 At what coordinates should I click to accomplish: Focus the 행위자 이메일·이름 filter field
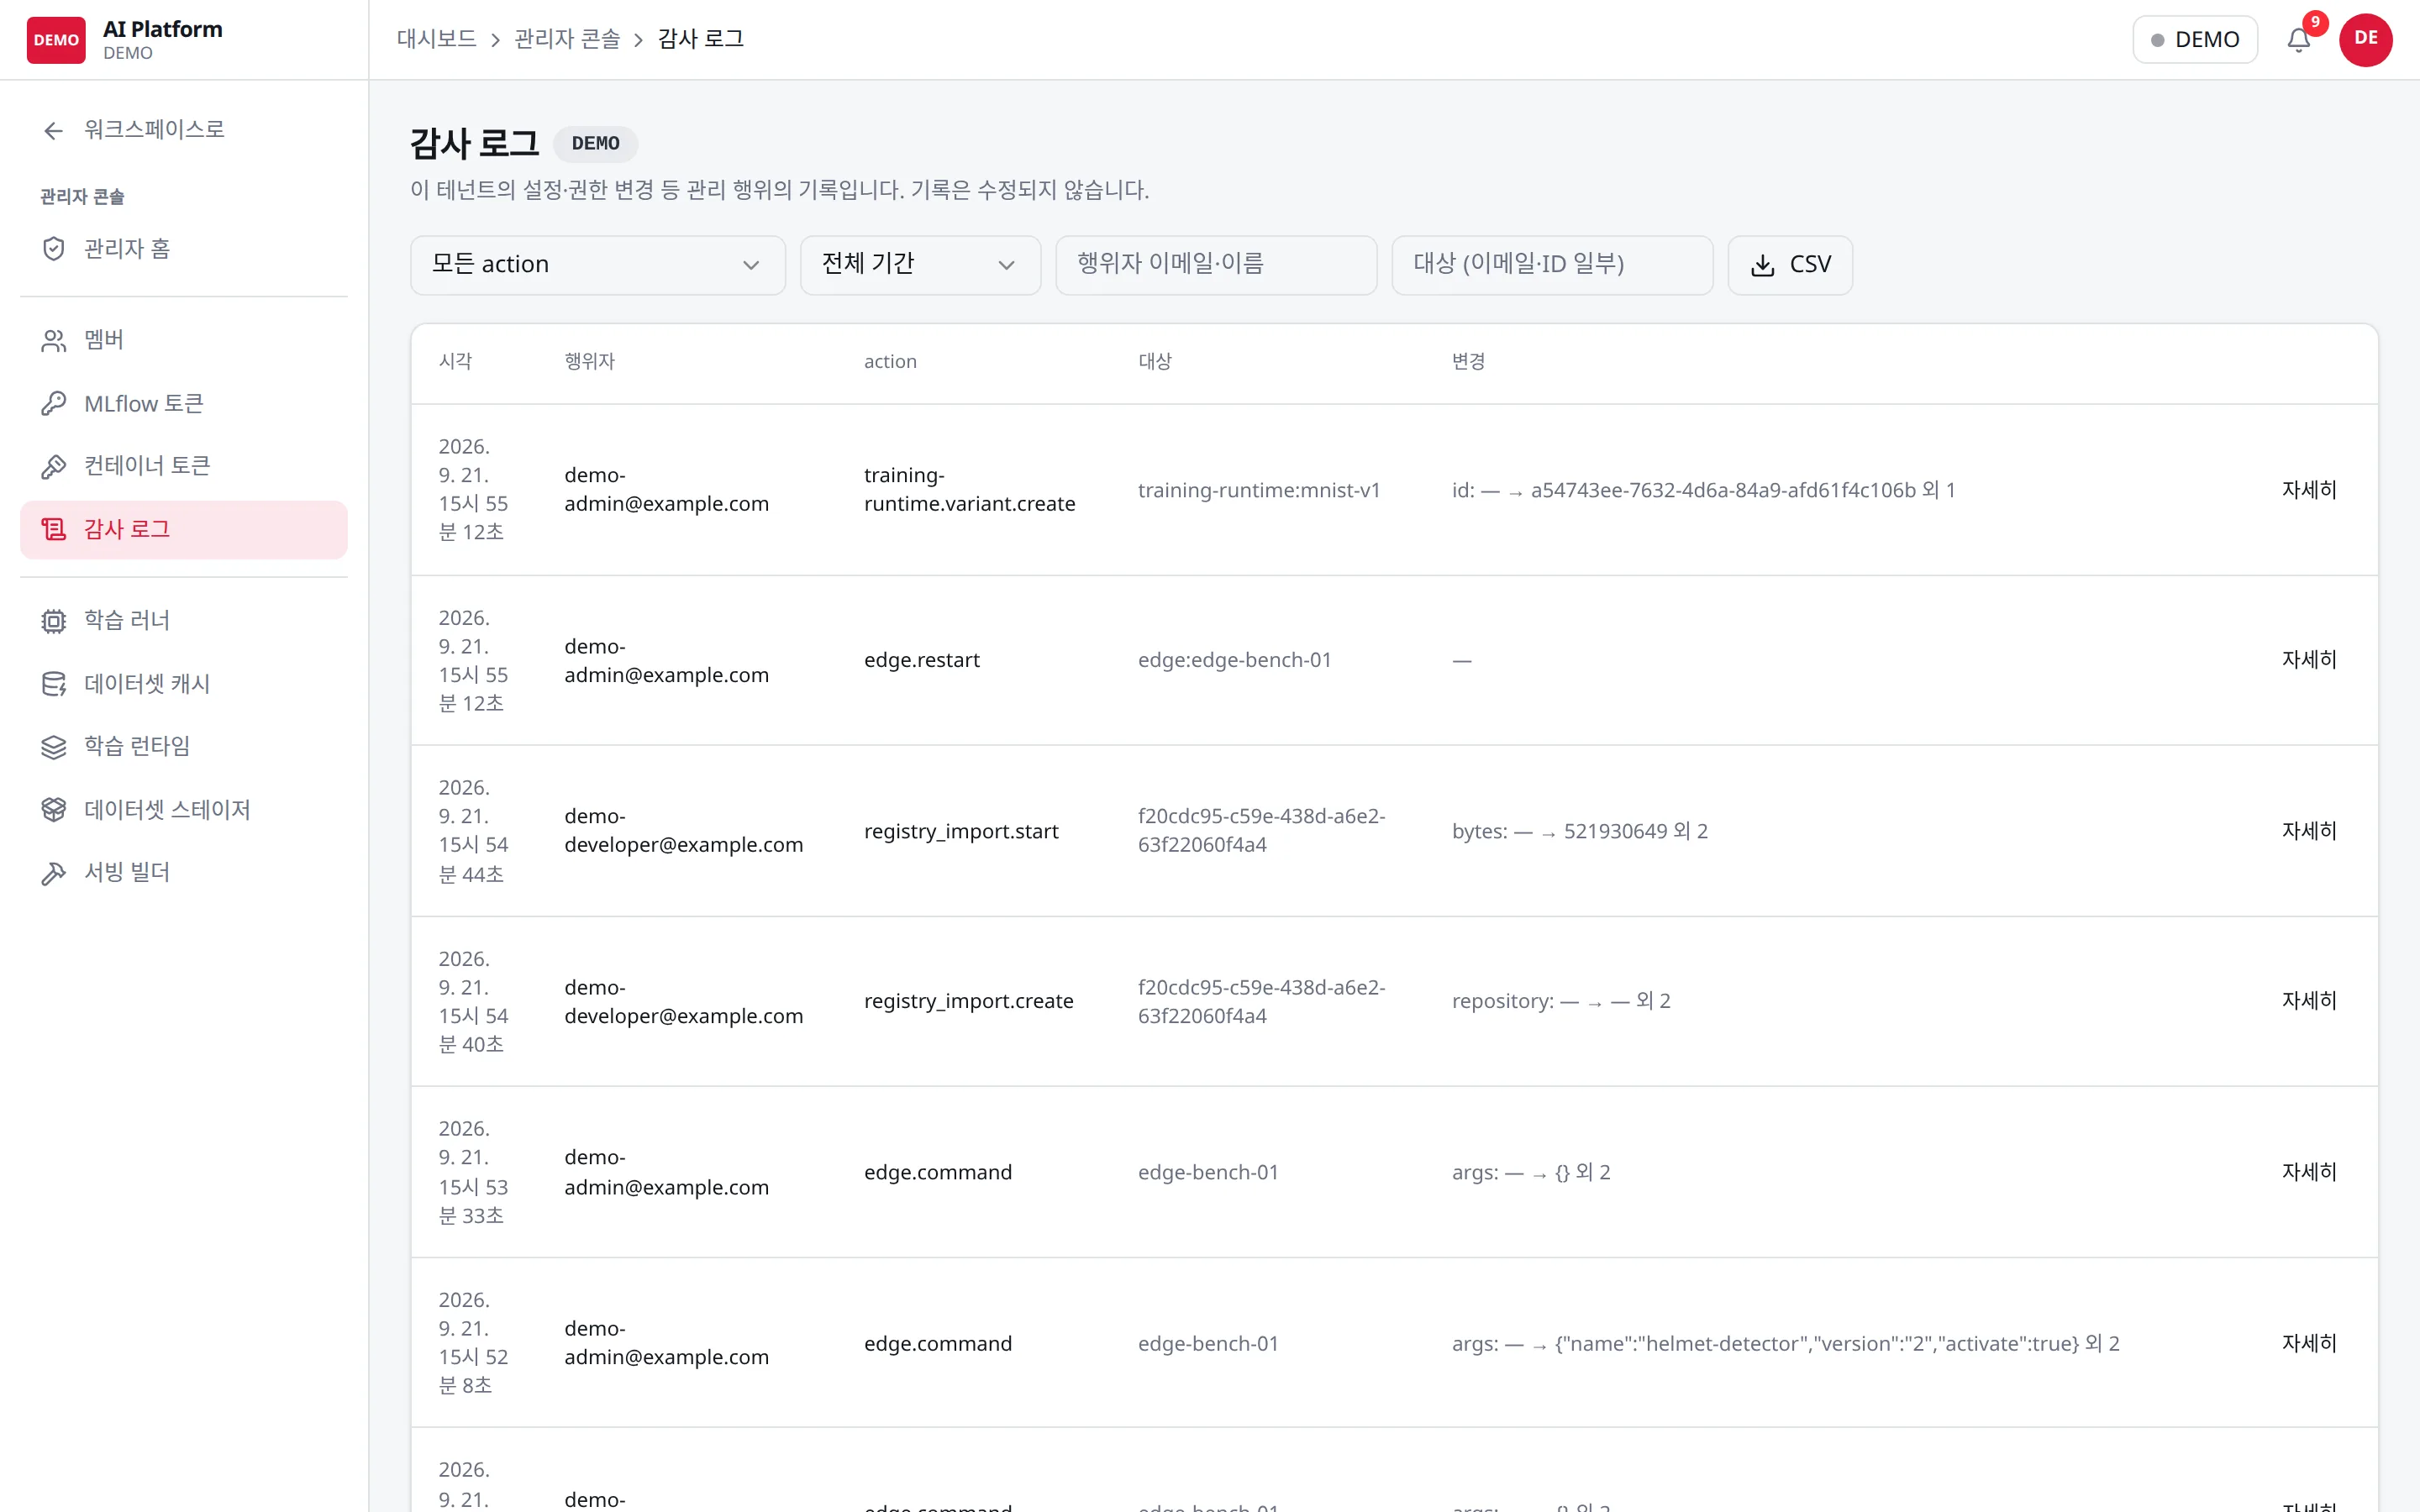(1216, 265)
